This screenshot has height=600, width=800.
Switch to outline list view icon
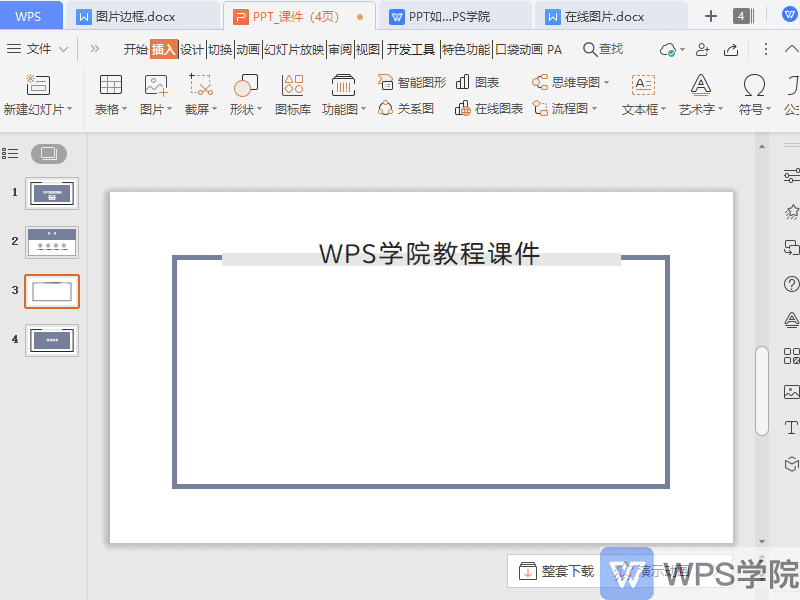click(x=10, y=154)
